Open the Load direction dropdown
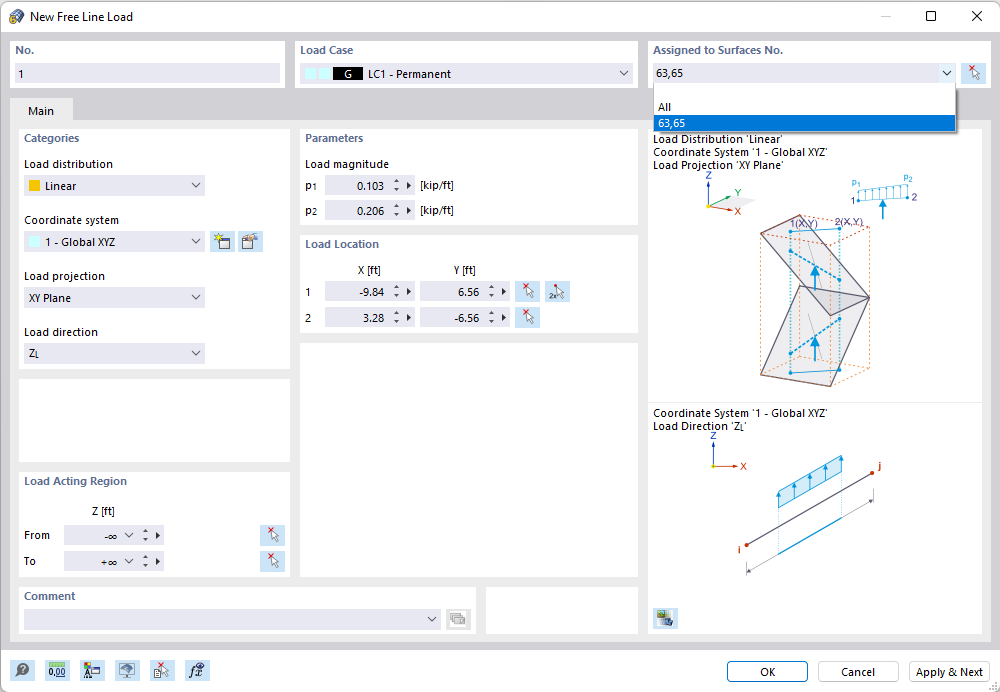The width and height of the screenshot is (1000, 692). pos(196,353)
